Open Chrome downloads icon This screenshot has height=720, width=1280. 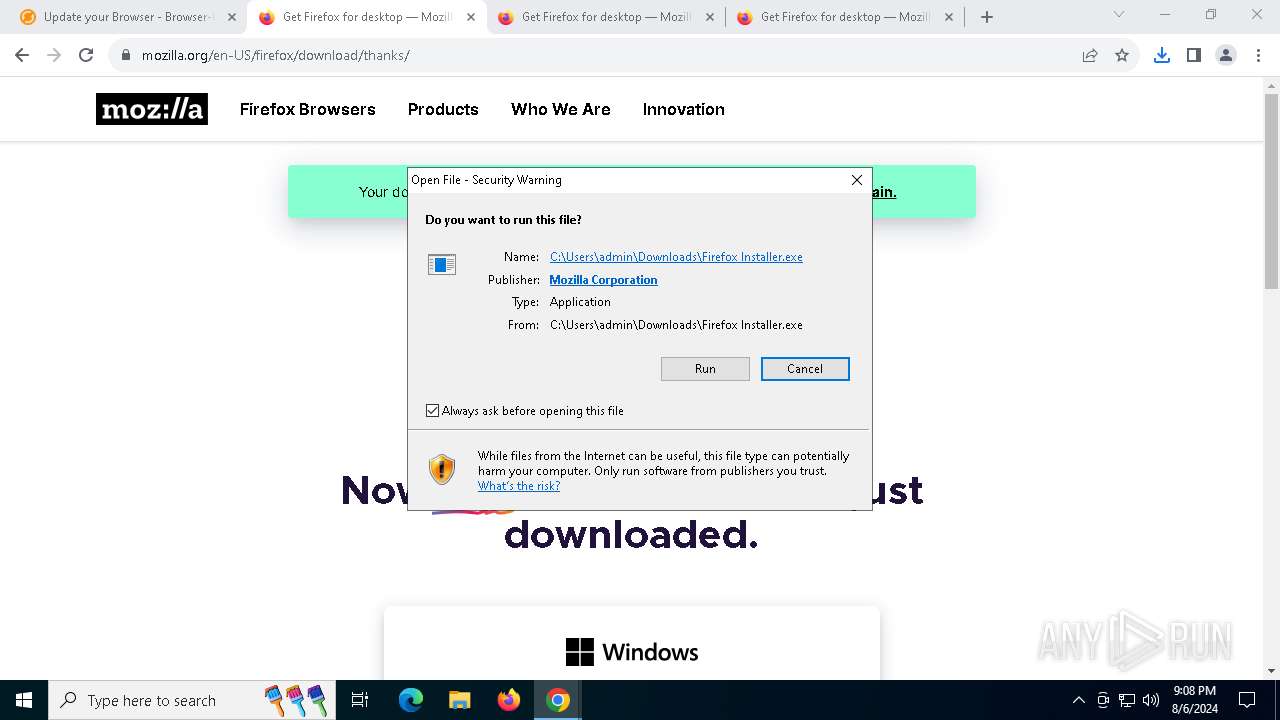1161,55
